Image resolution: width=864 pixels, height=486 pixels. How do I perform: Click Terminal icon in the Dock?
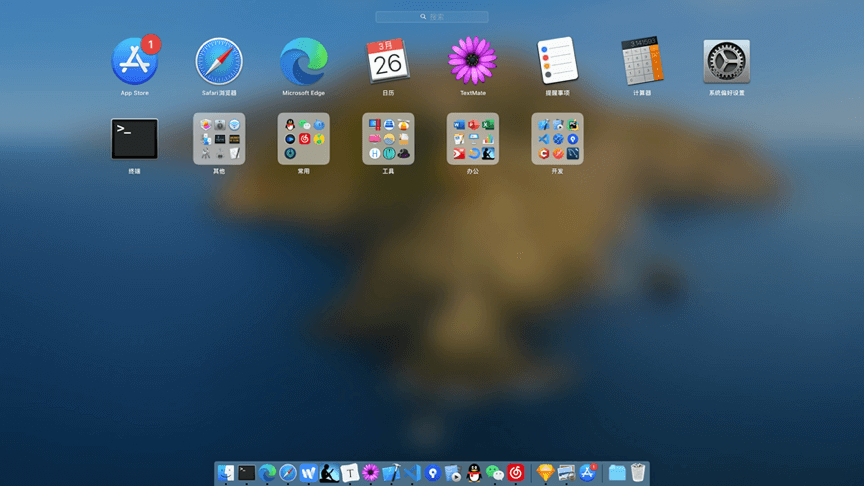pyautogui.click(x=246, y=473)
